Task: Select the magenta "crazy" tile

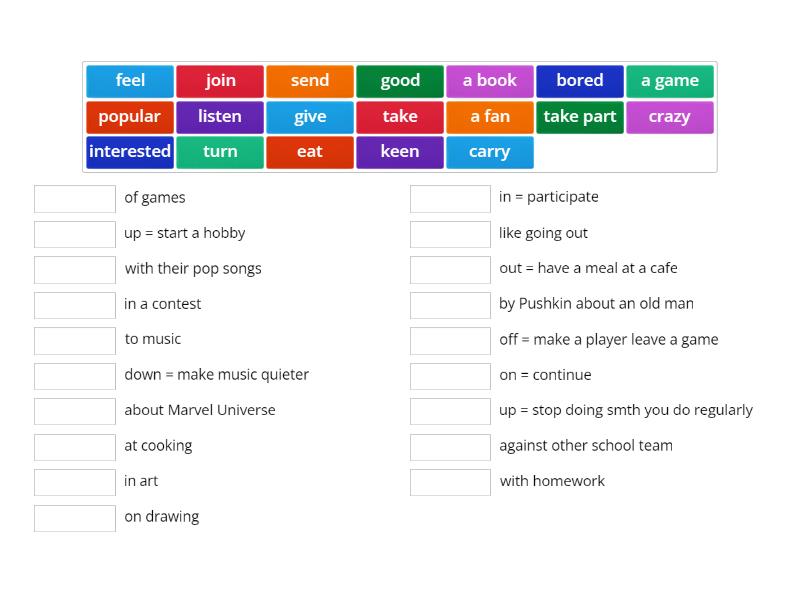Action: (x=670, y=117)
